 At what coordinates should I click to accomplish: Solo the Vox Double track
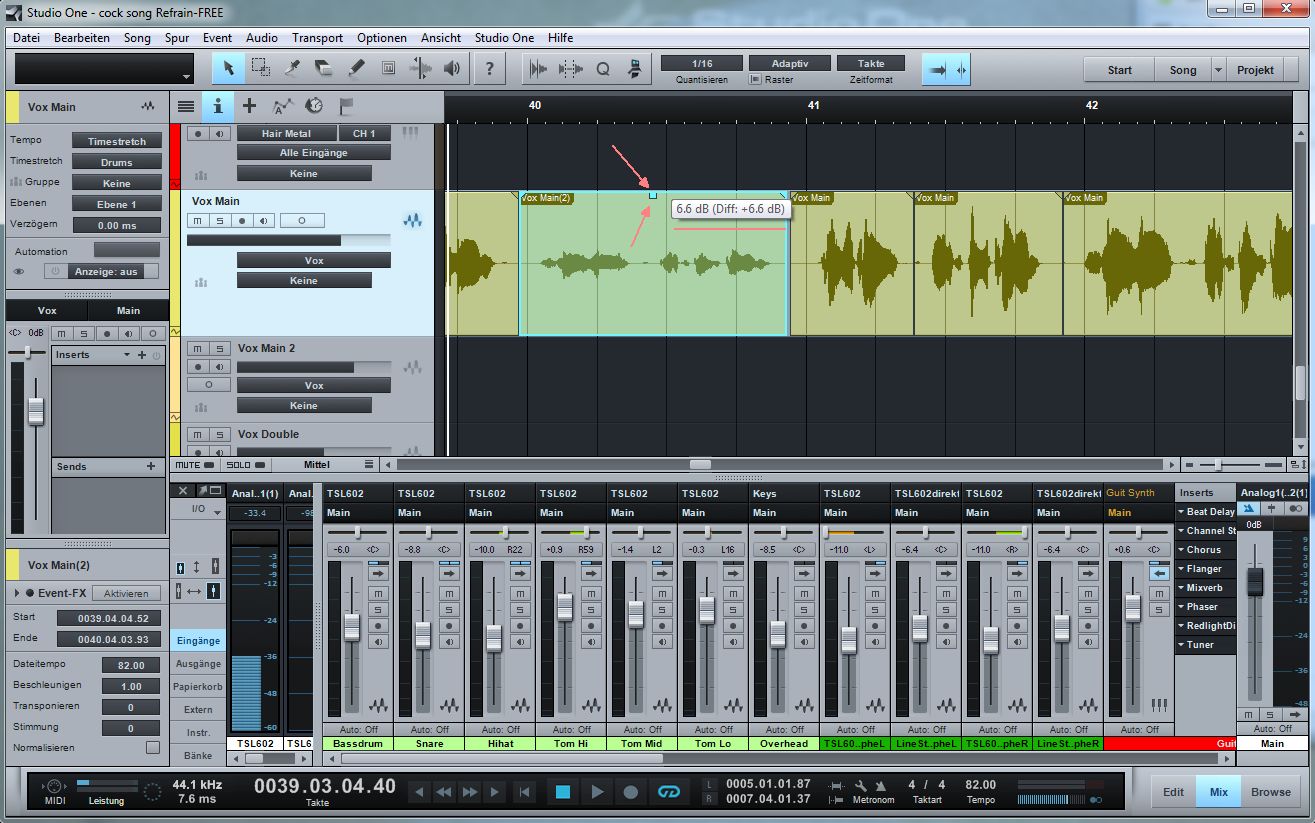(220, 434)
